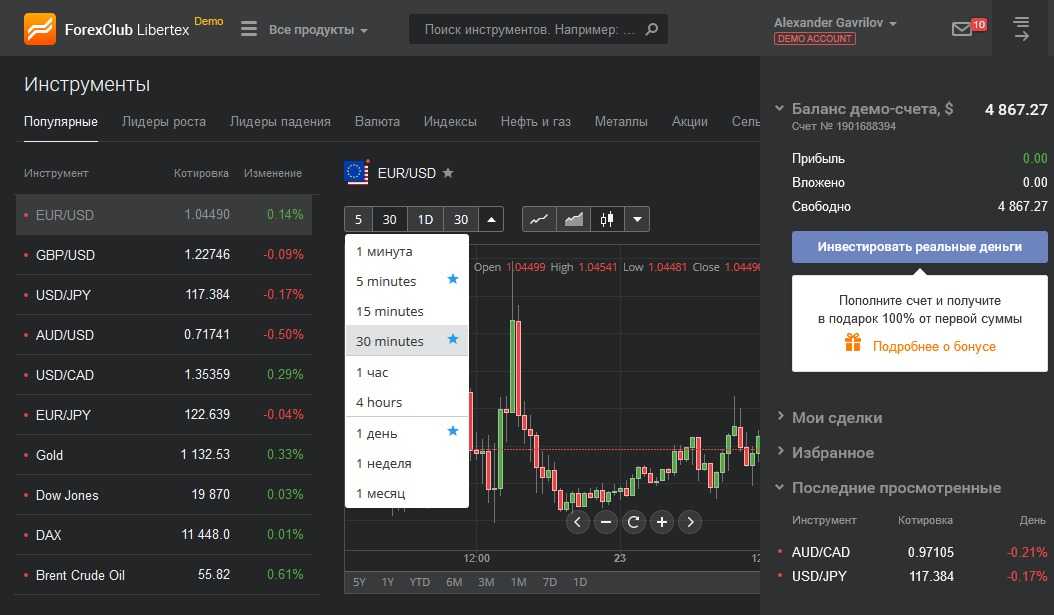1054x615 pixels.
Task: Open Alexander Gavrilov account dropdown
Action: [835, 23]
